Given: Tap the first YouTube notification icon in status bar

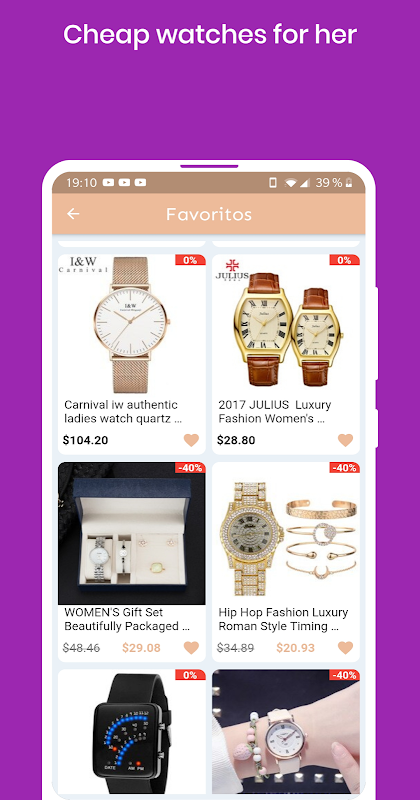Looking at the screenshot, I should coord(108,183).
